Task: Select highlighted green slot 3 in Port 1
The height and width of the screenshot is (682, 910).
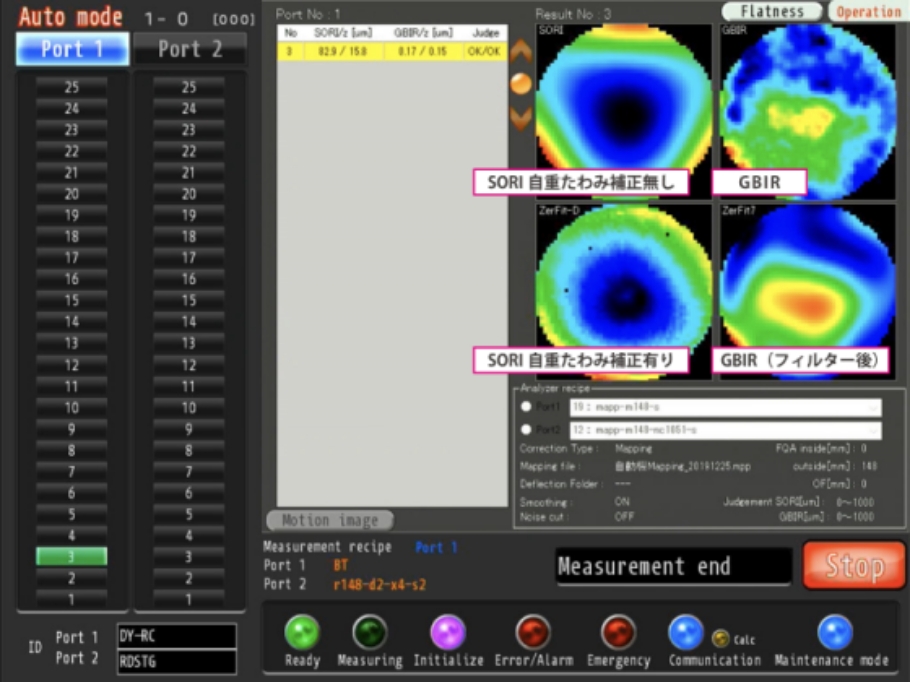Action: pos(71,556)
